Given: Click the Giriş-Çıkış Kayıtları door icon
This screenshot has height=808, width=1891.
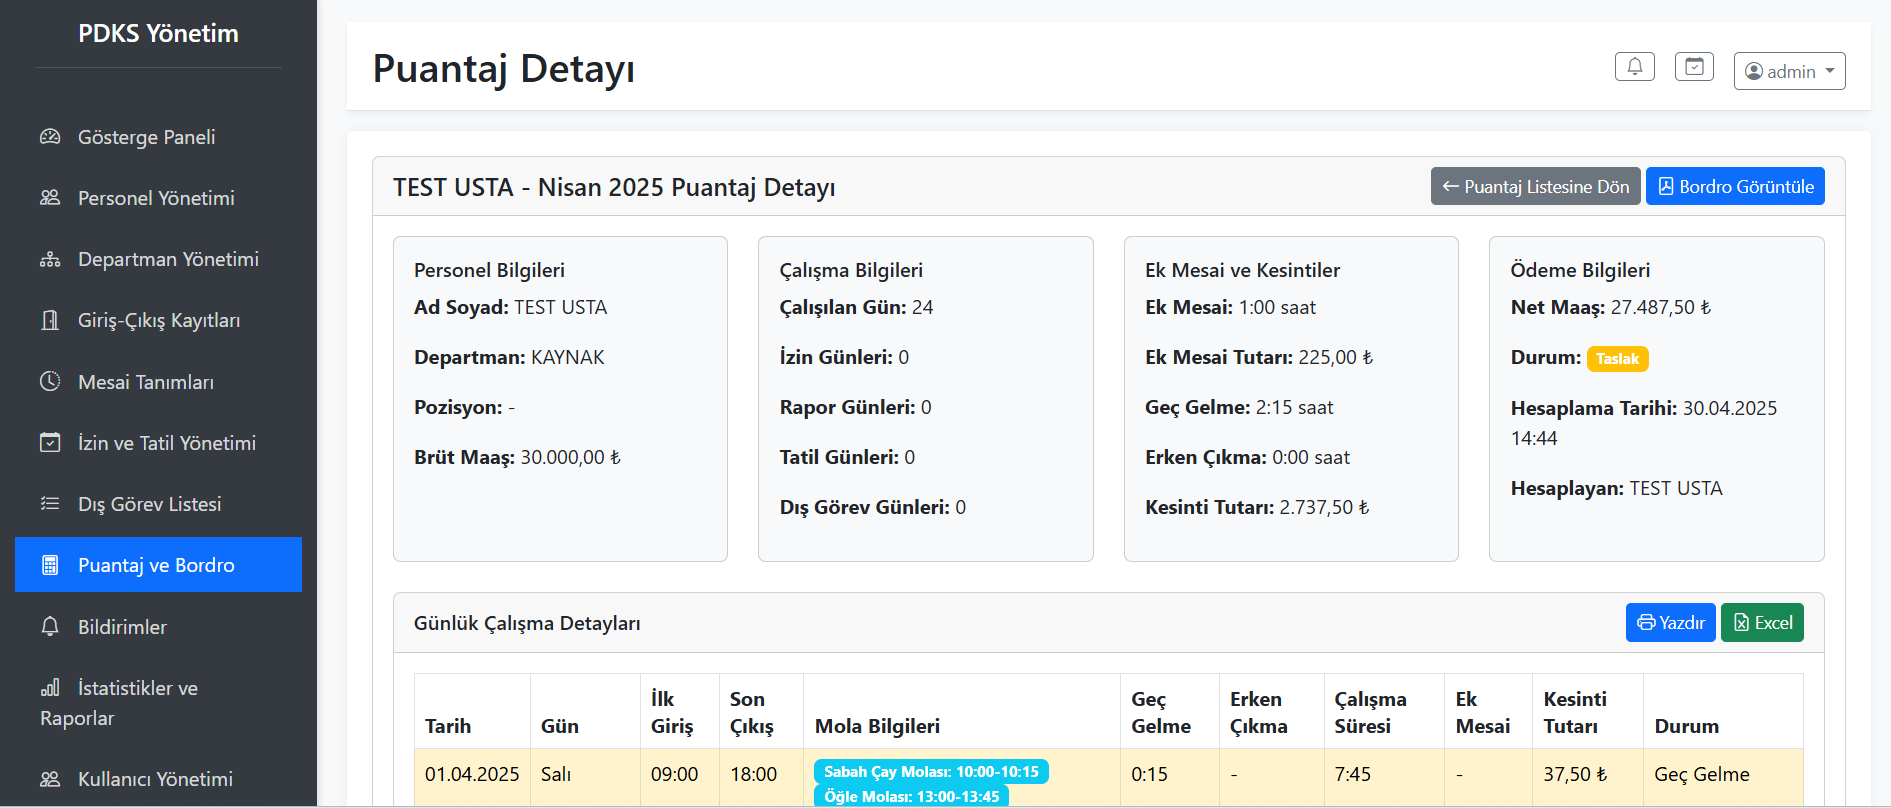Looking at the screenshot, I should [50, 321].
